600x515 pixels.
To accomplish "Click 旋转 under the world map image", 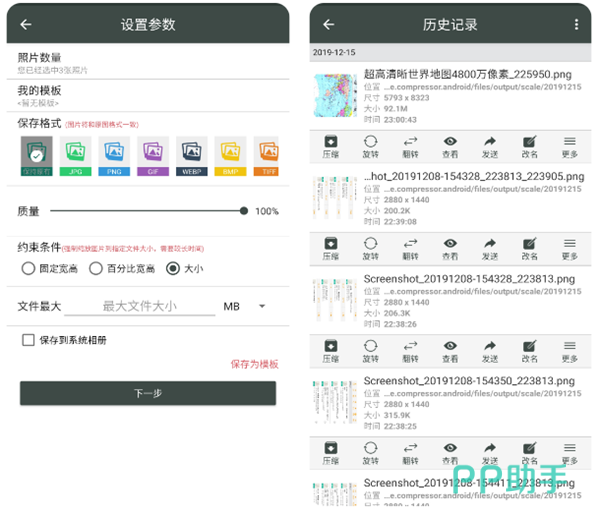I will point(370,147).
